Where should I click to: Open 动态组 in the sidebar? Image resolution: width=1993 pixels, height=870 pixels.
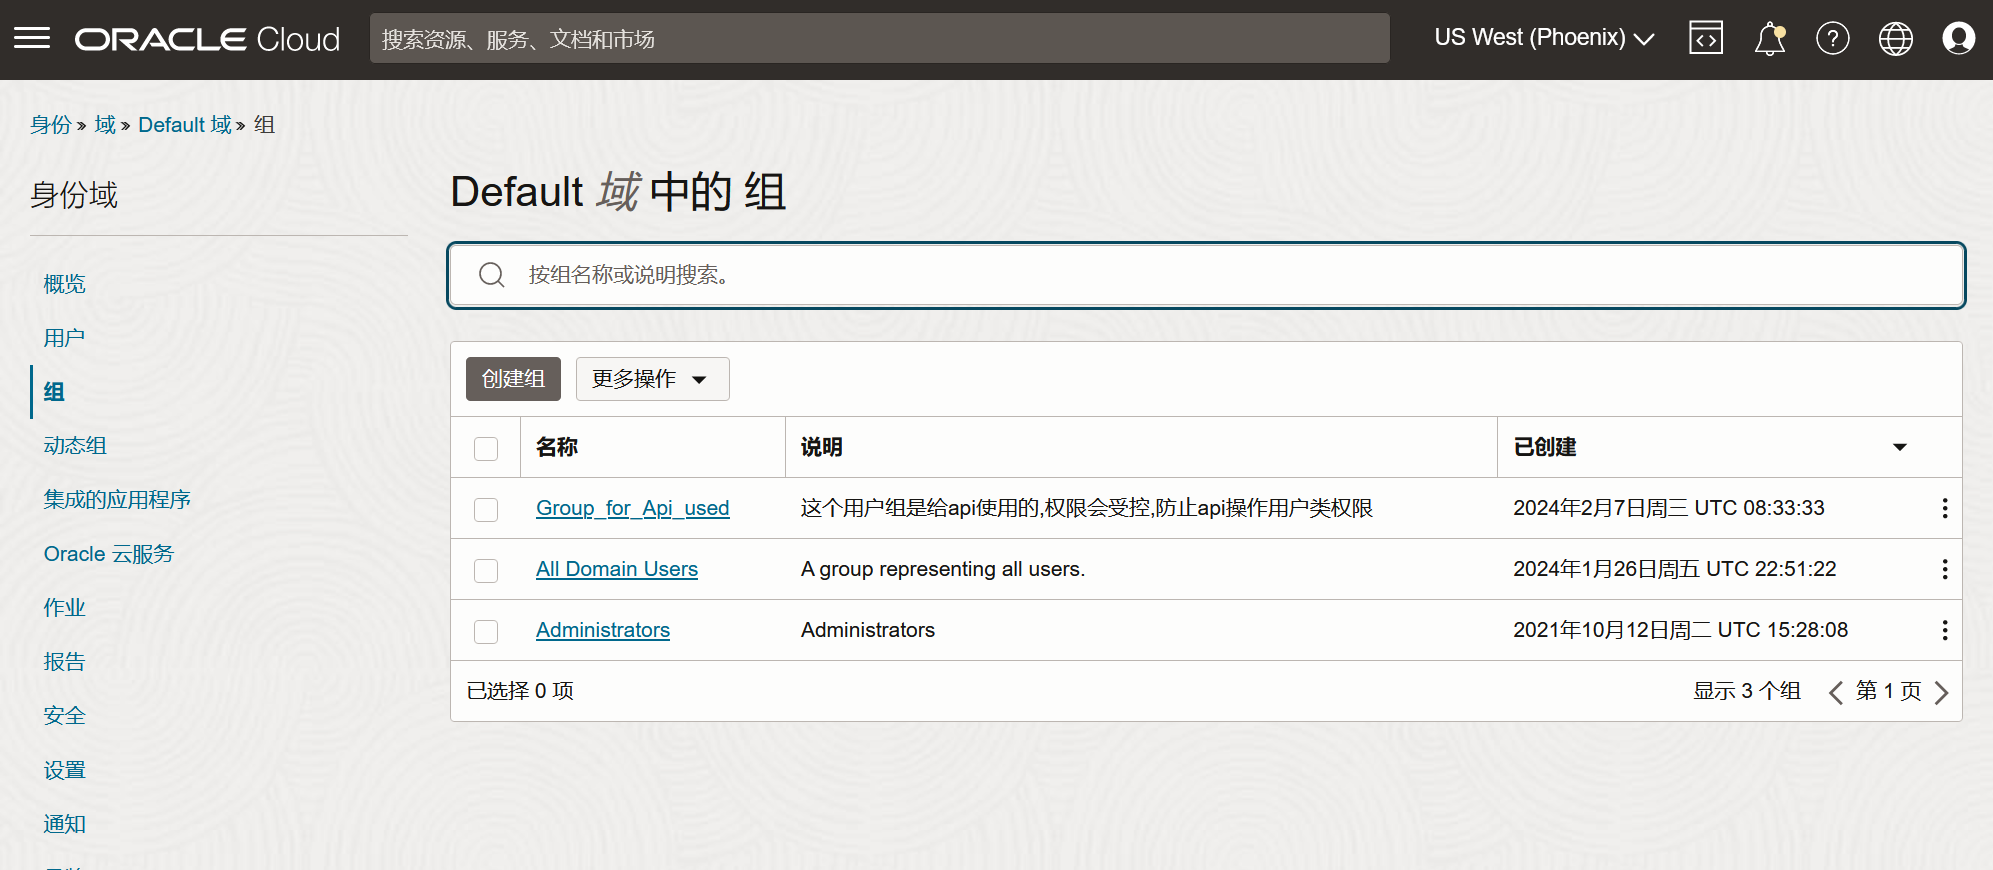tap(75, 446)
